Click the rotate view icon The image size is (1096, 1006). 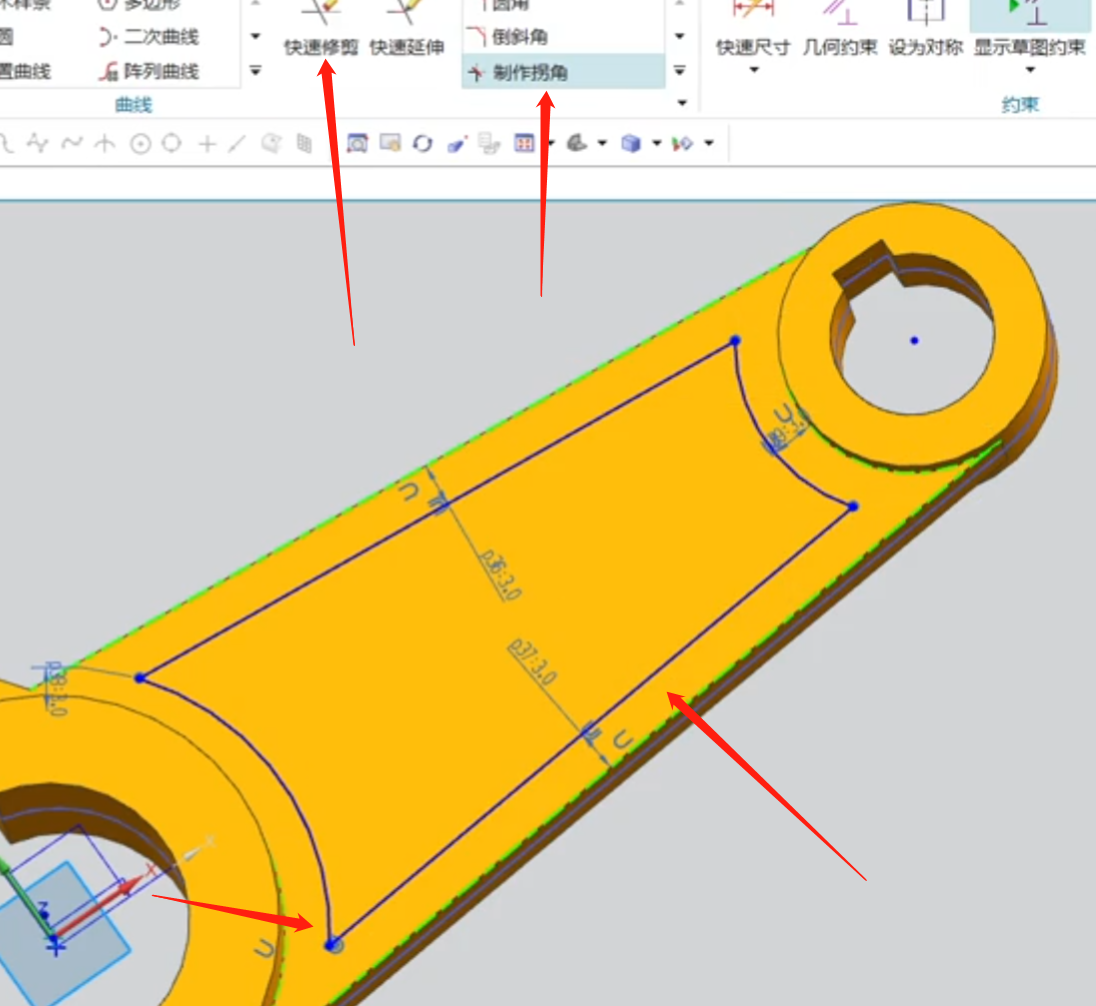point(422,143)
